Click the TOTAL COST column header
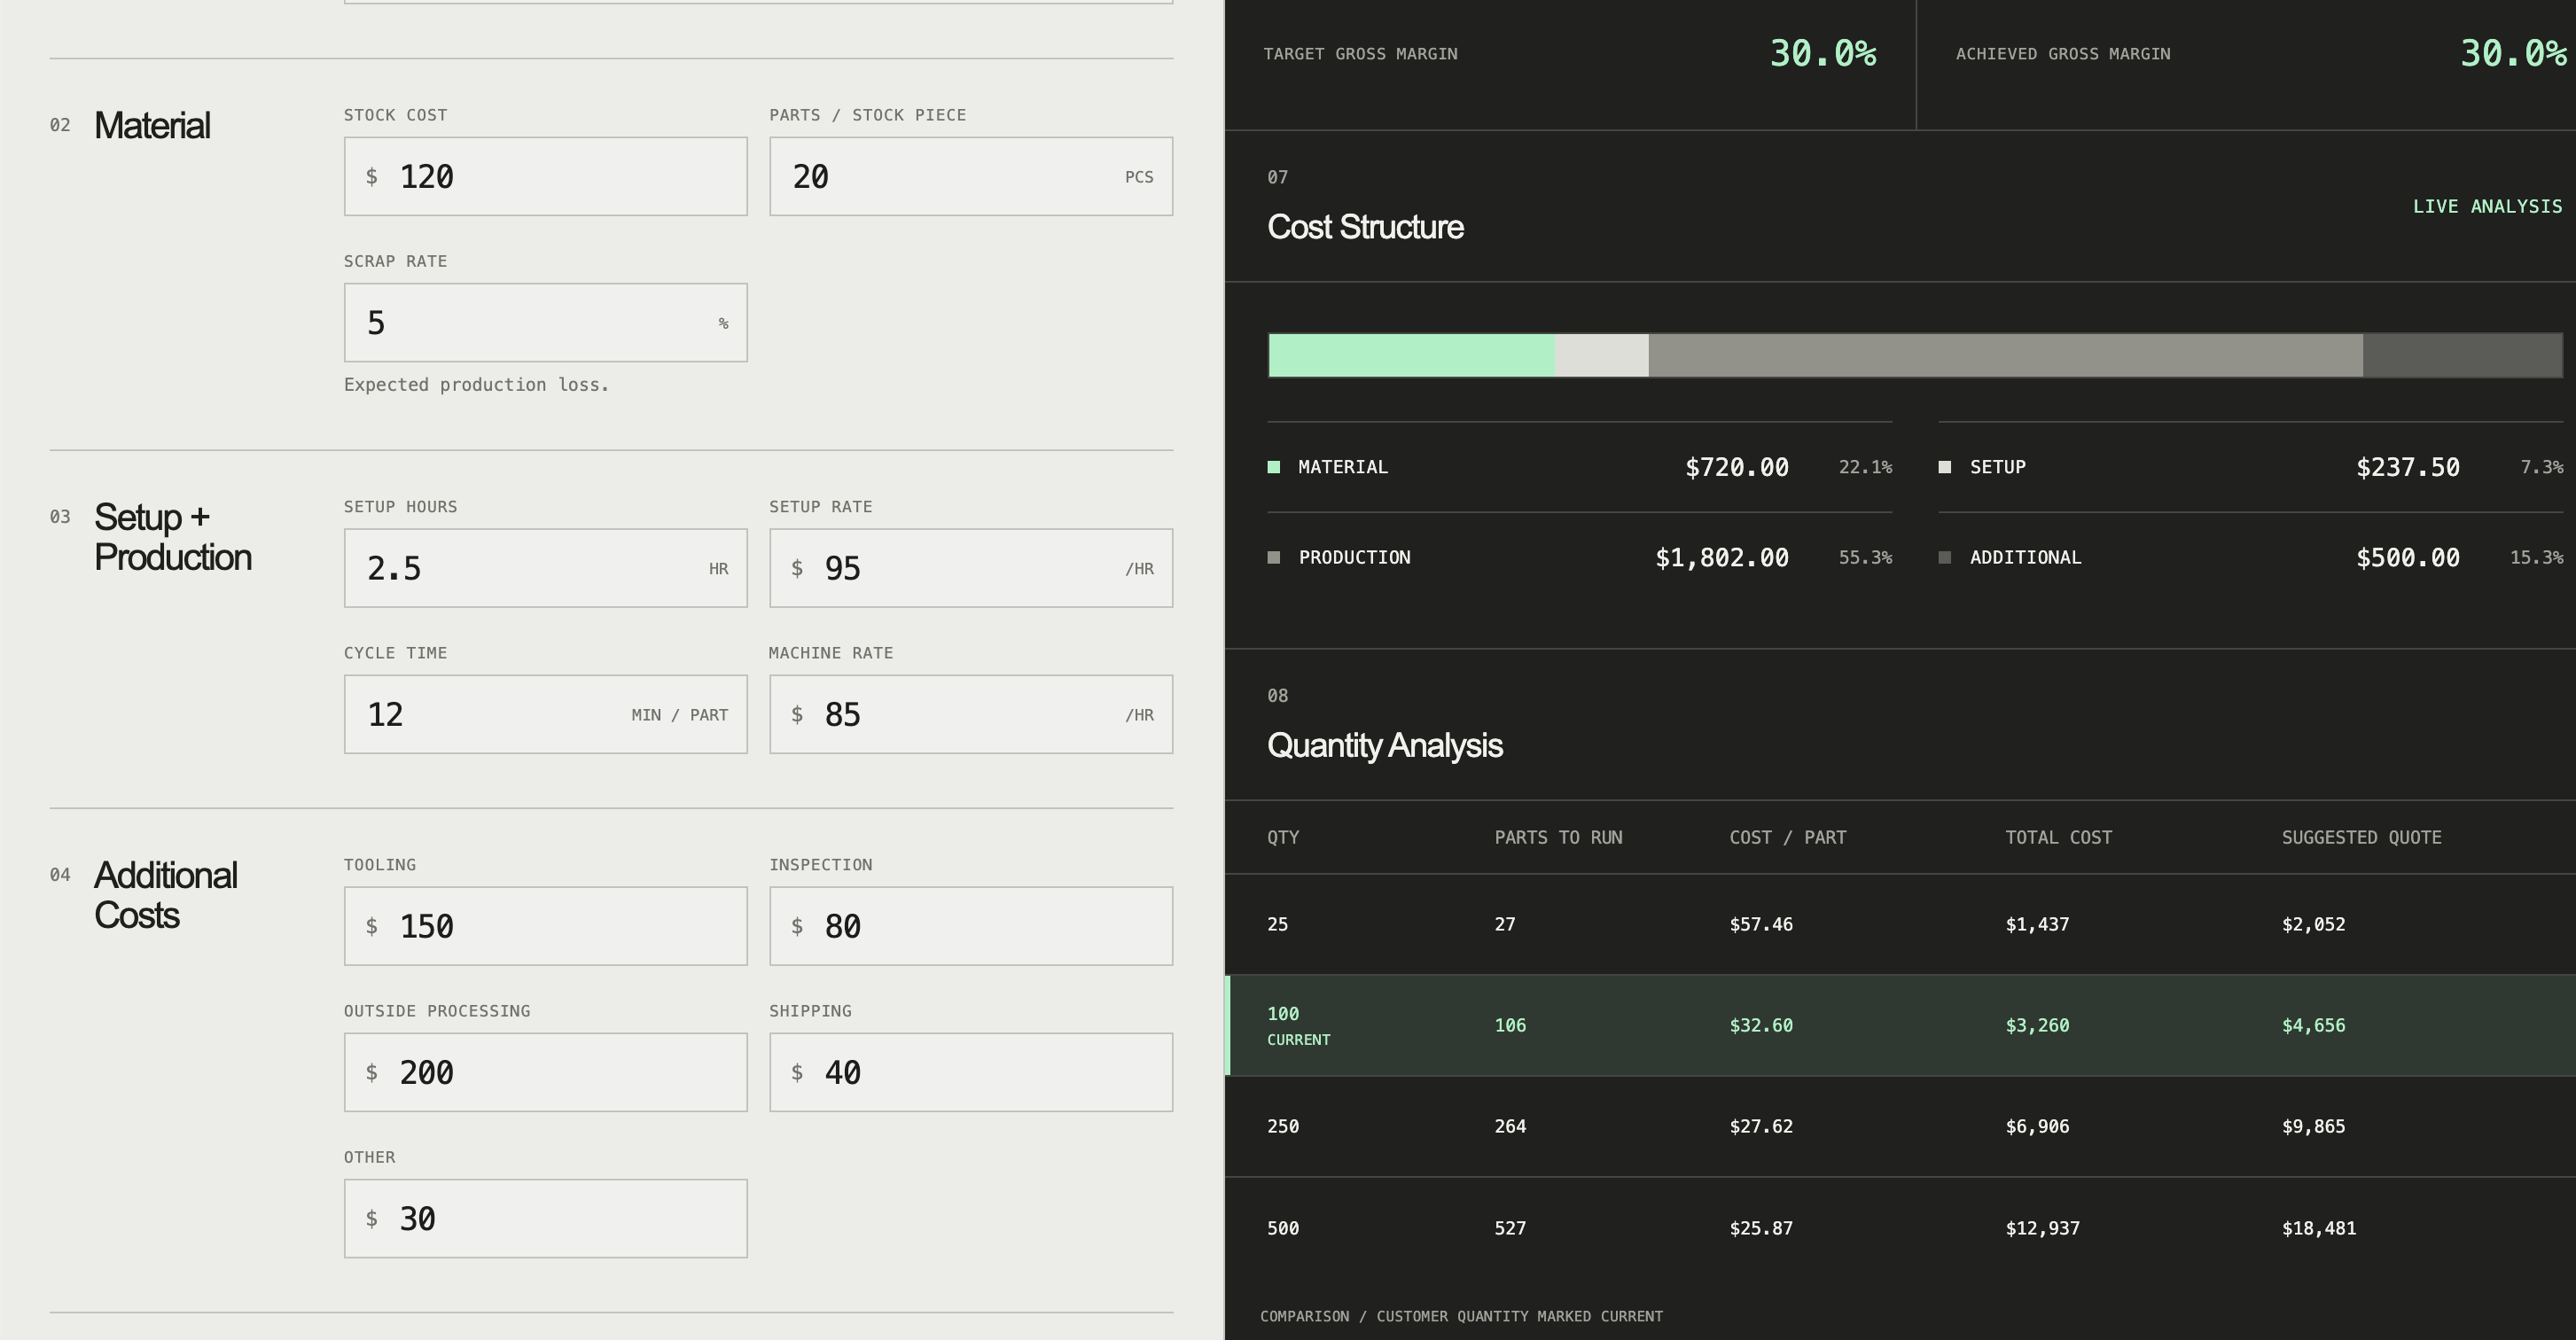Image resolution: width=2576 pixels, height=1340 pixels. click(x=2058, y=837)
